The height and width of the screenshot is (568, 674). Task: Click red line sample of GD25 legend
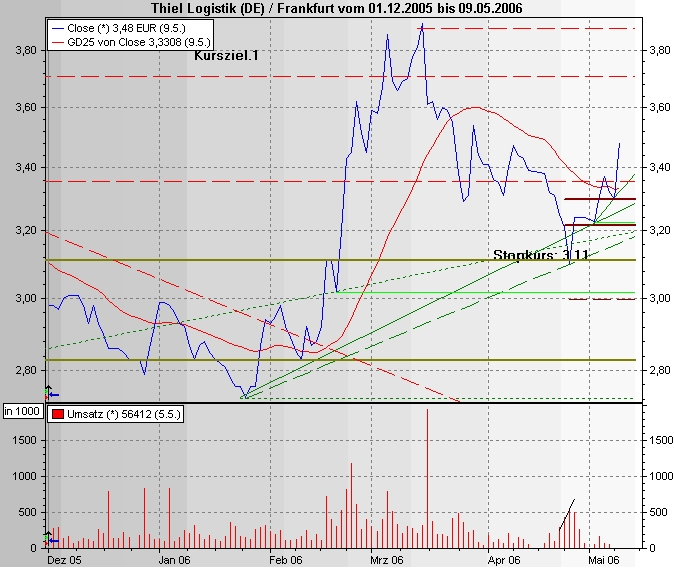point(58,42)
